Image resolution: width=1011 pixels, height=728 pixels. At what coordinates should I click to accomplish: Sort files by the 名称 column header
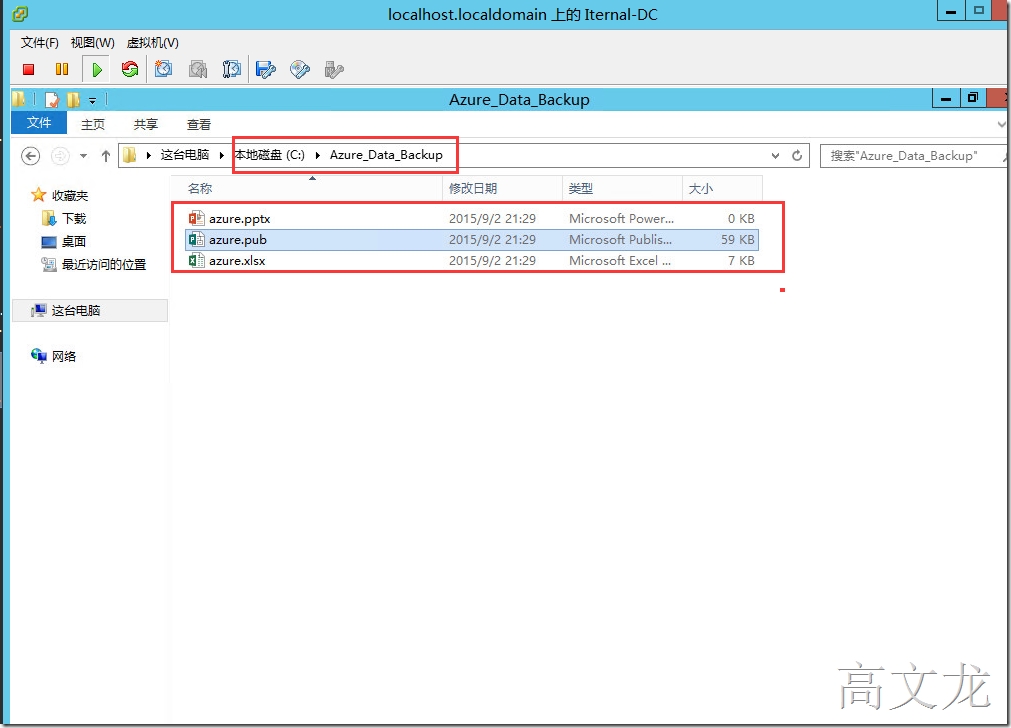(x=307, y=188)
